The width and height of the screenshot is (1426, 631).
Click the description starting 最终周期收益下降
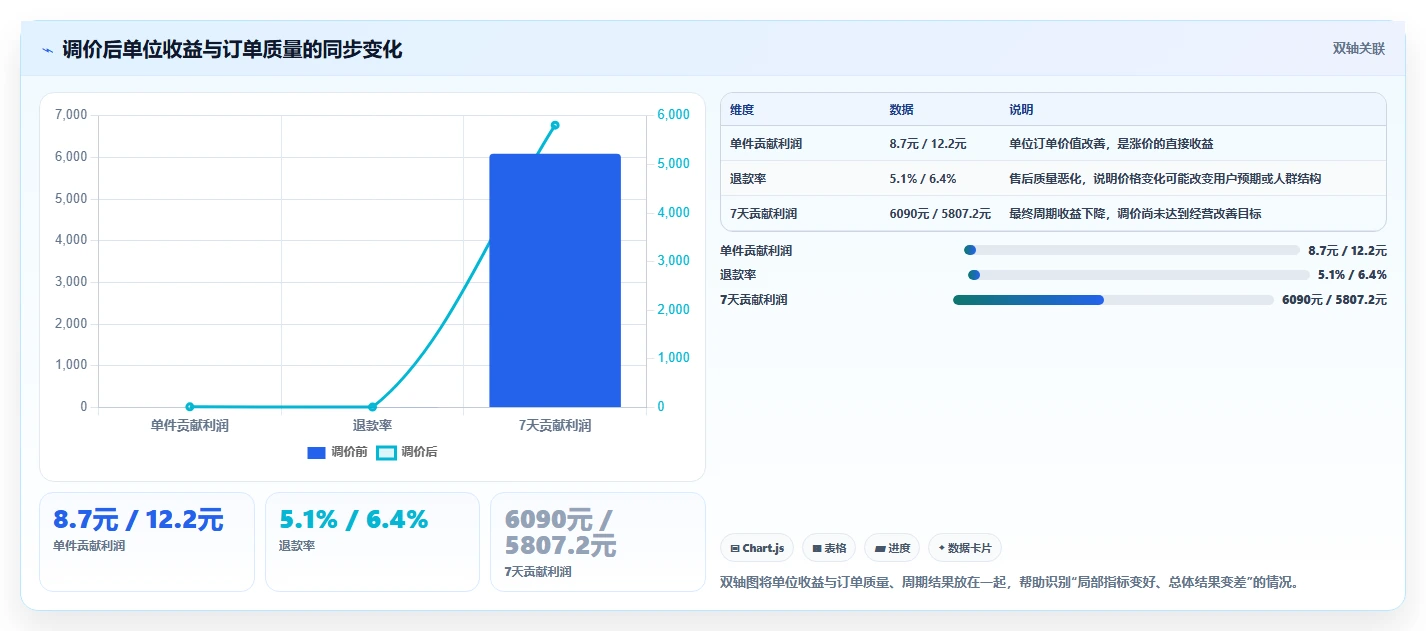1135,214
